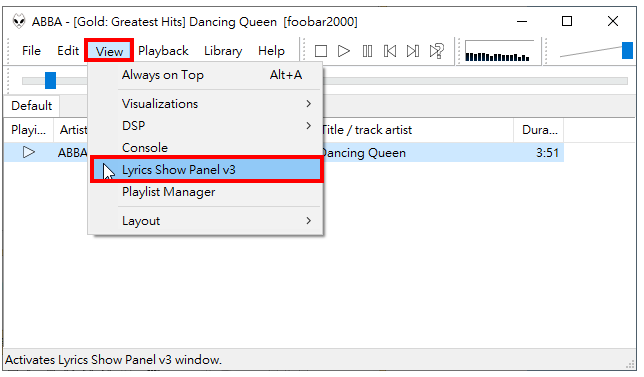The image size is (644, 377).
Task: Click the seekbar position handle
Action: pos(50,80)
